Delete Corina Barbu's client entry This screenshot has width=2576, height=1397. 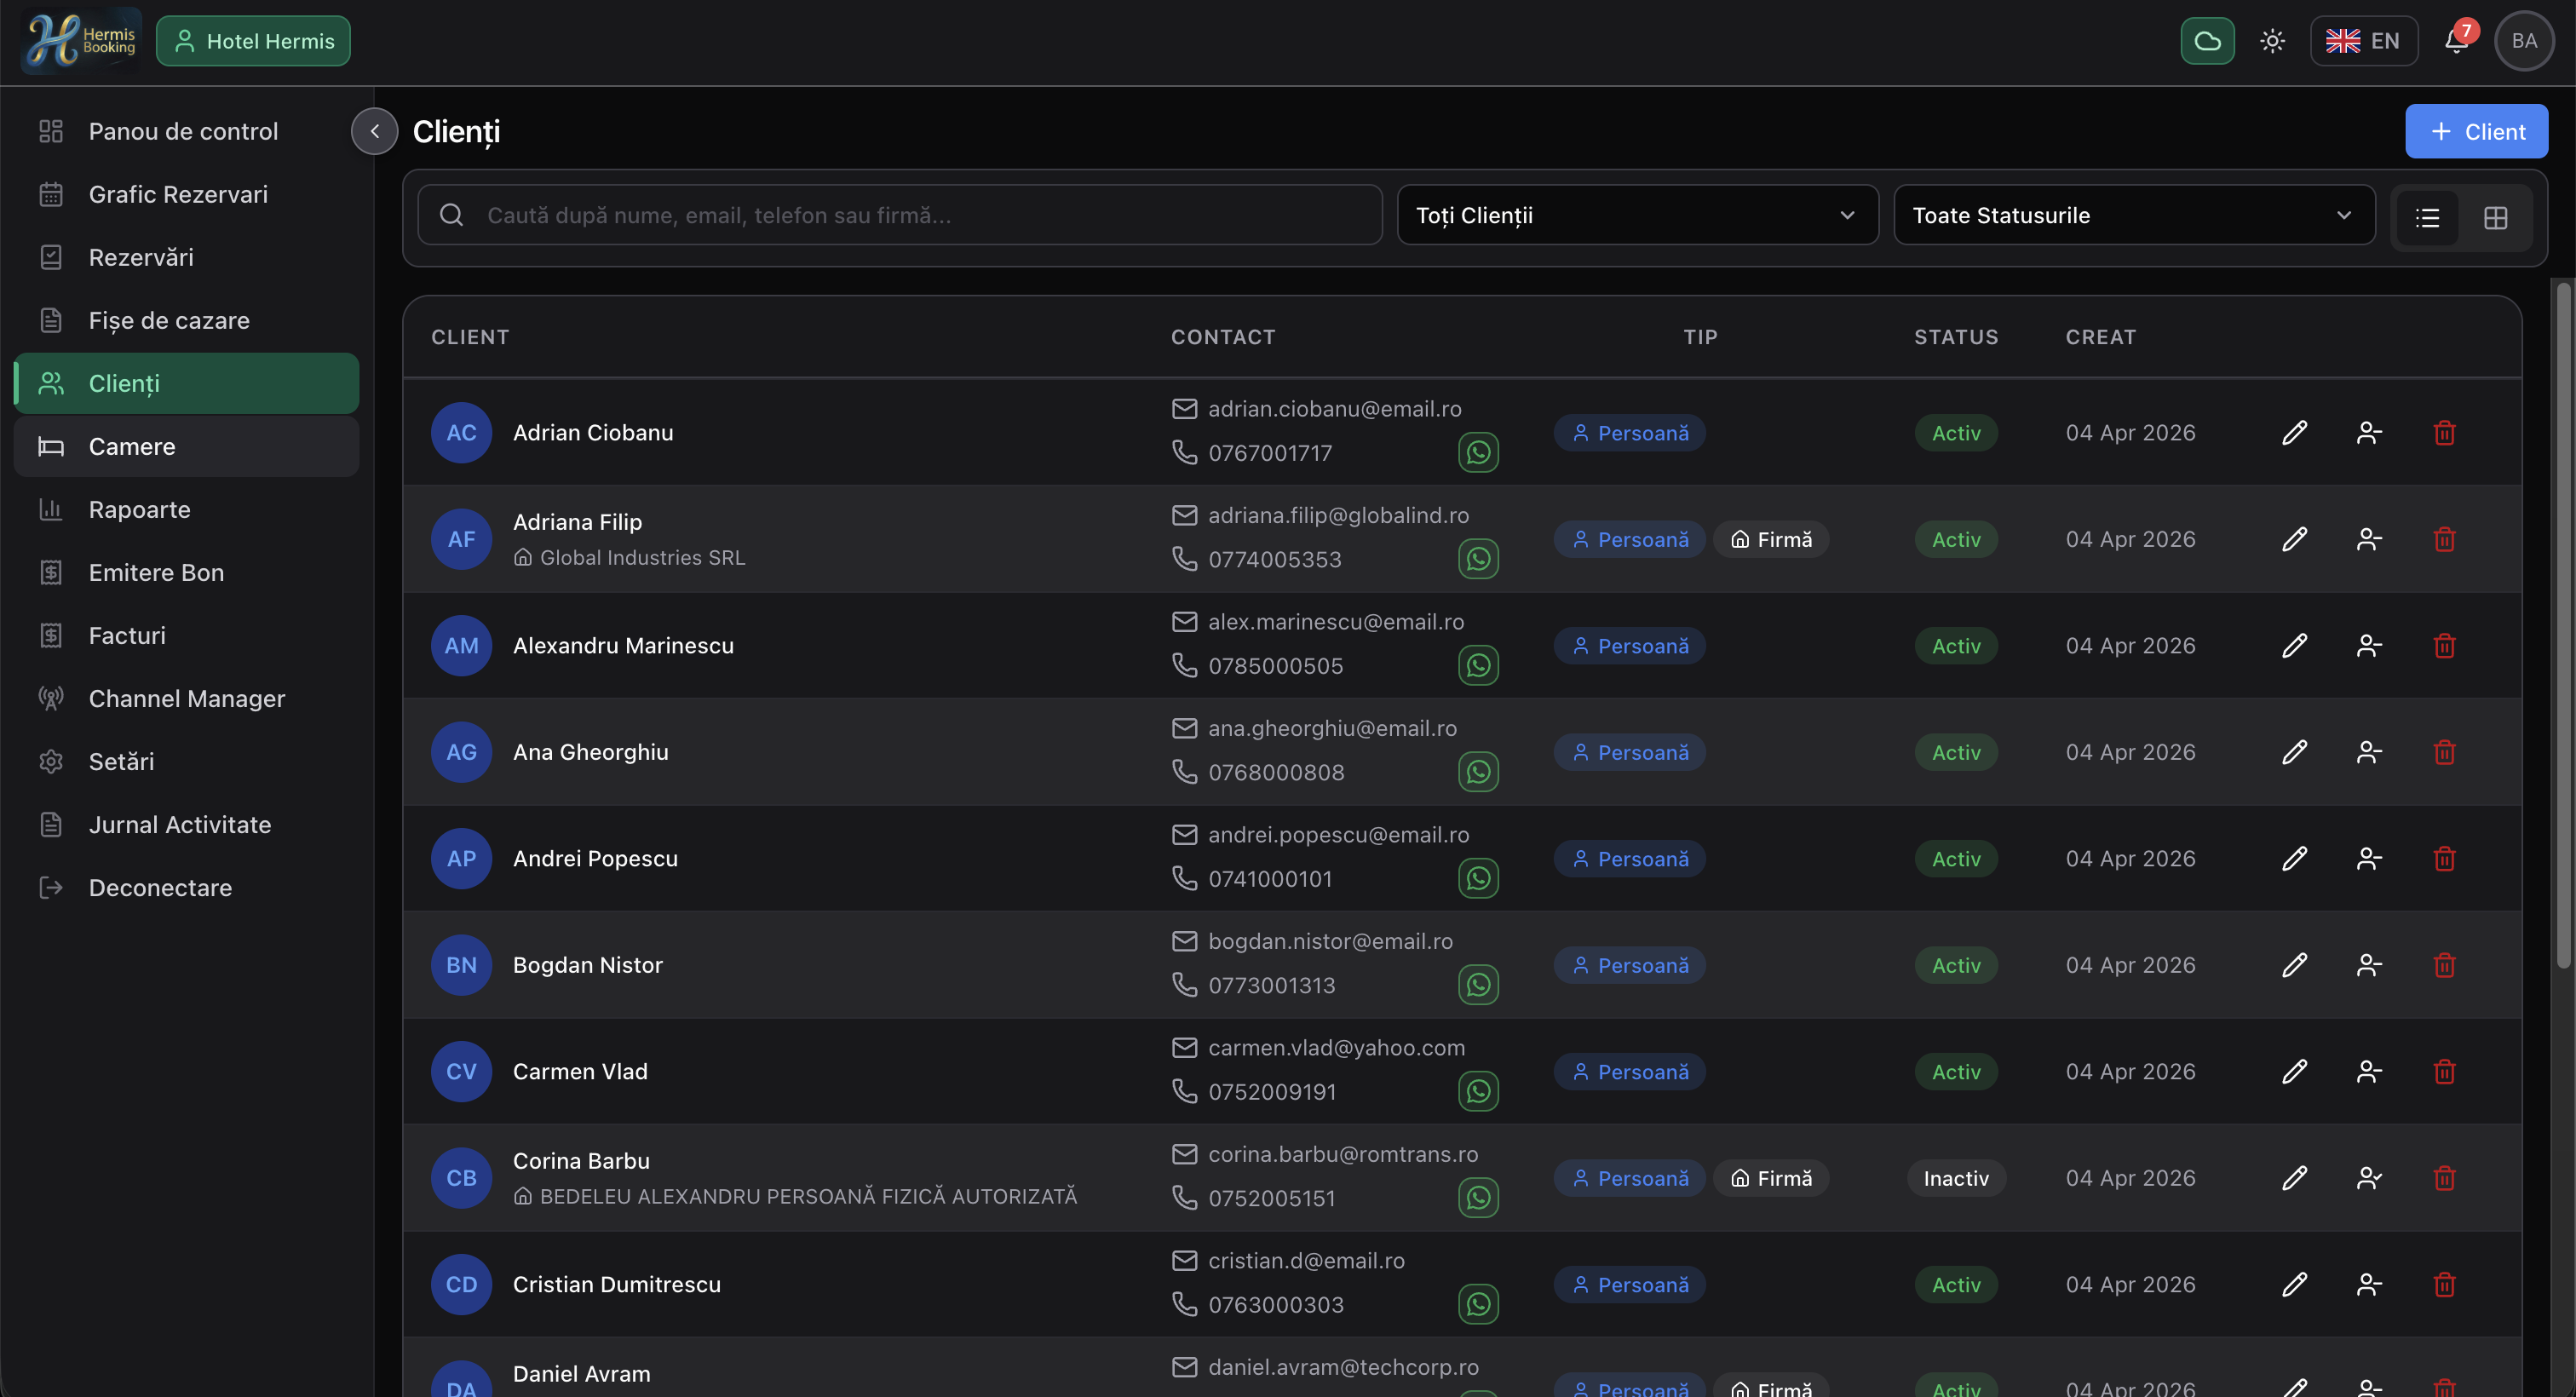pyautogui.click(x=2445, y=1177)
